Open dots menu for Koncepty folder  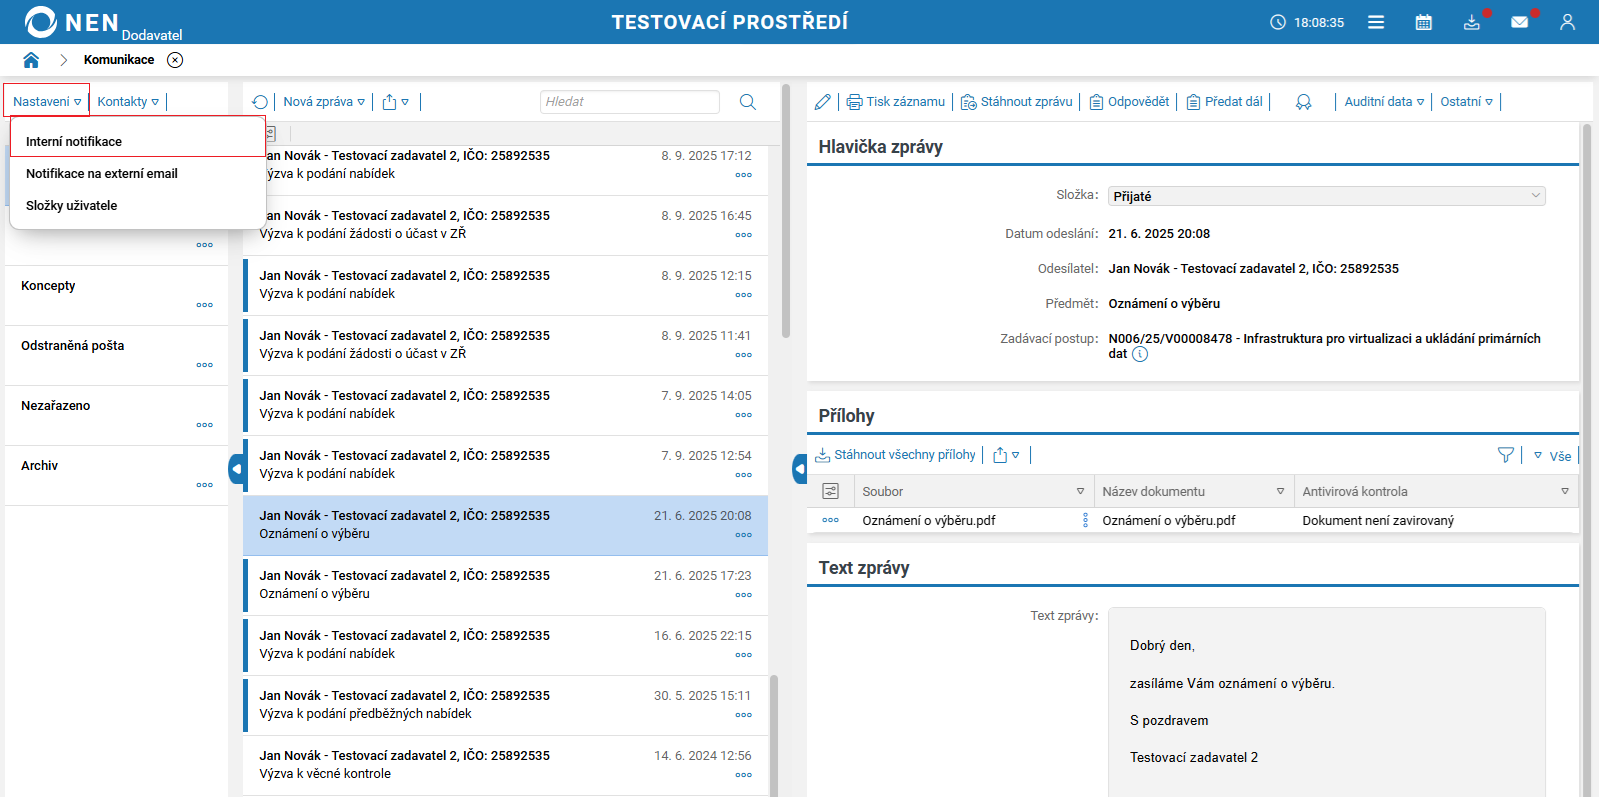(x=205, y=305)
